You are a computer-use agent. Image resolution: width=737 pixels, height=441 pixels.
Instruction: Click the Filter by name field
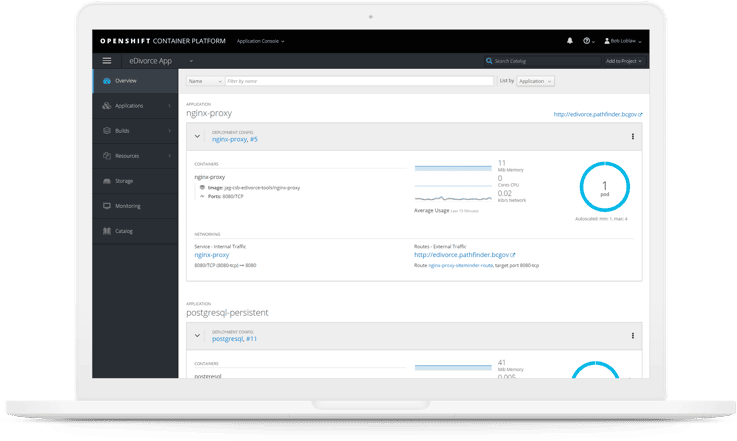coord(359,81)
